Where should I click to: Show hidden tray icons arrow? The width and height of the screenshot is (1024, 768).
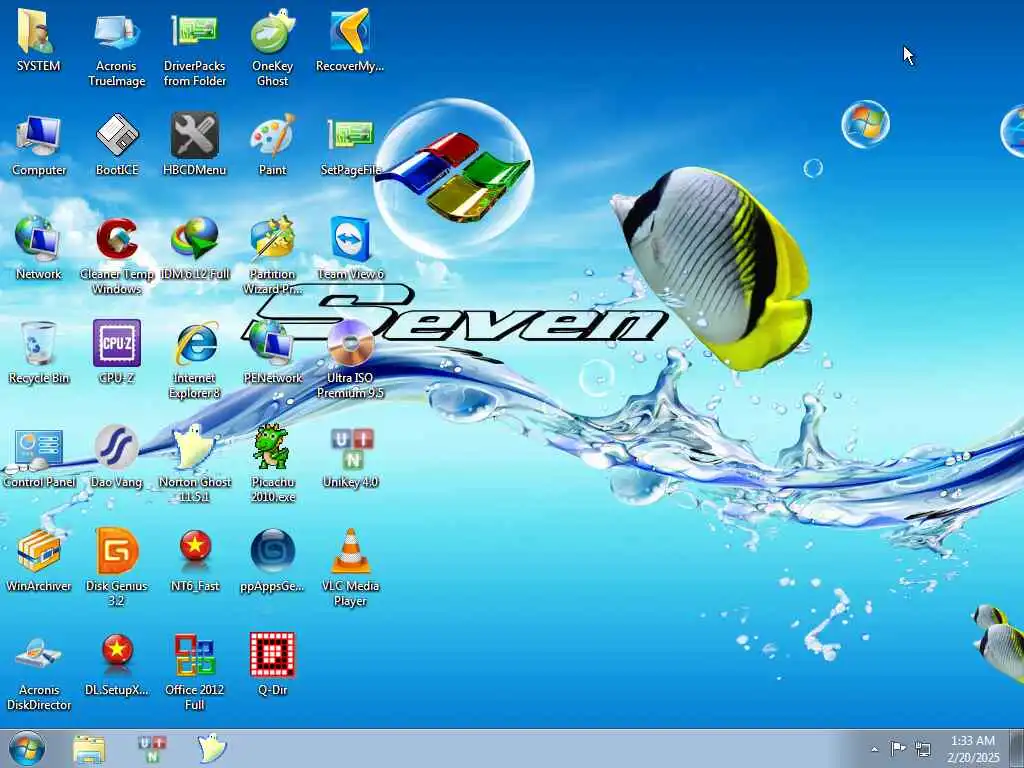click(x=874, y=749)
